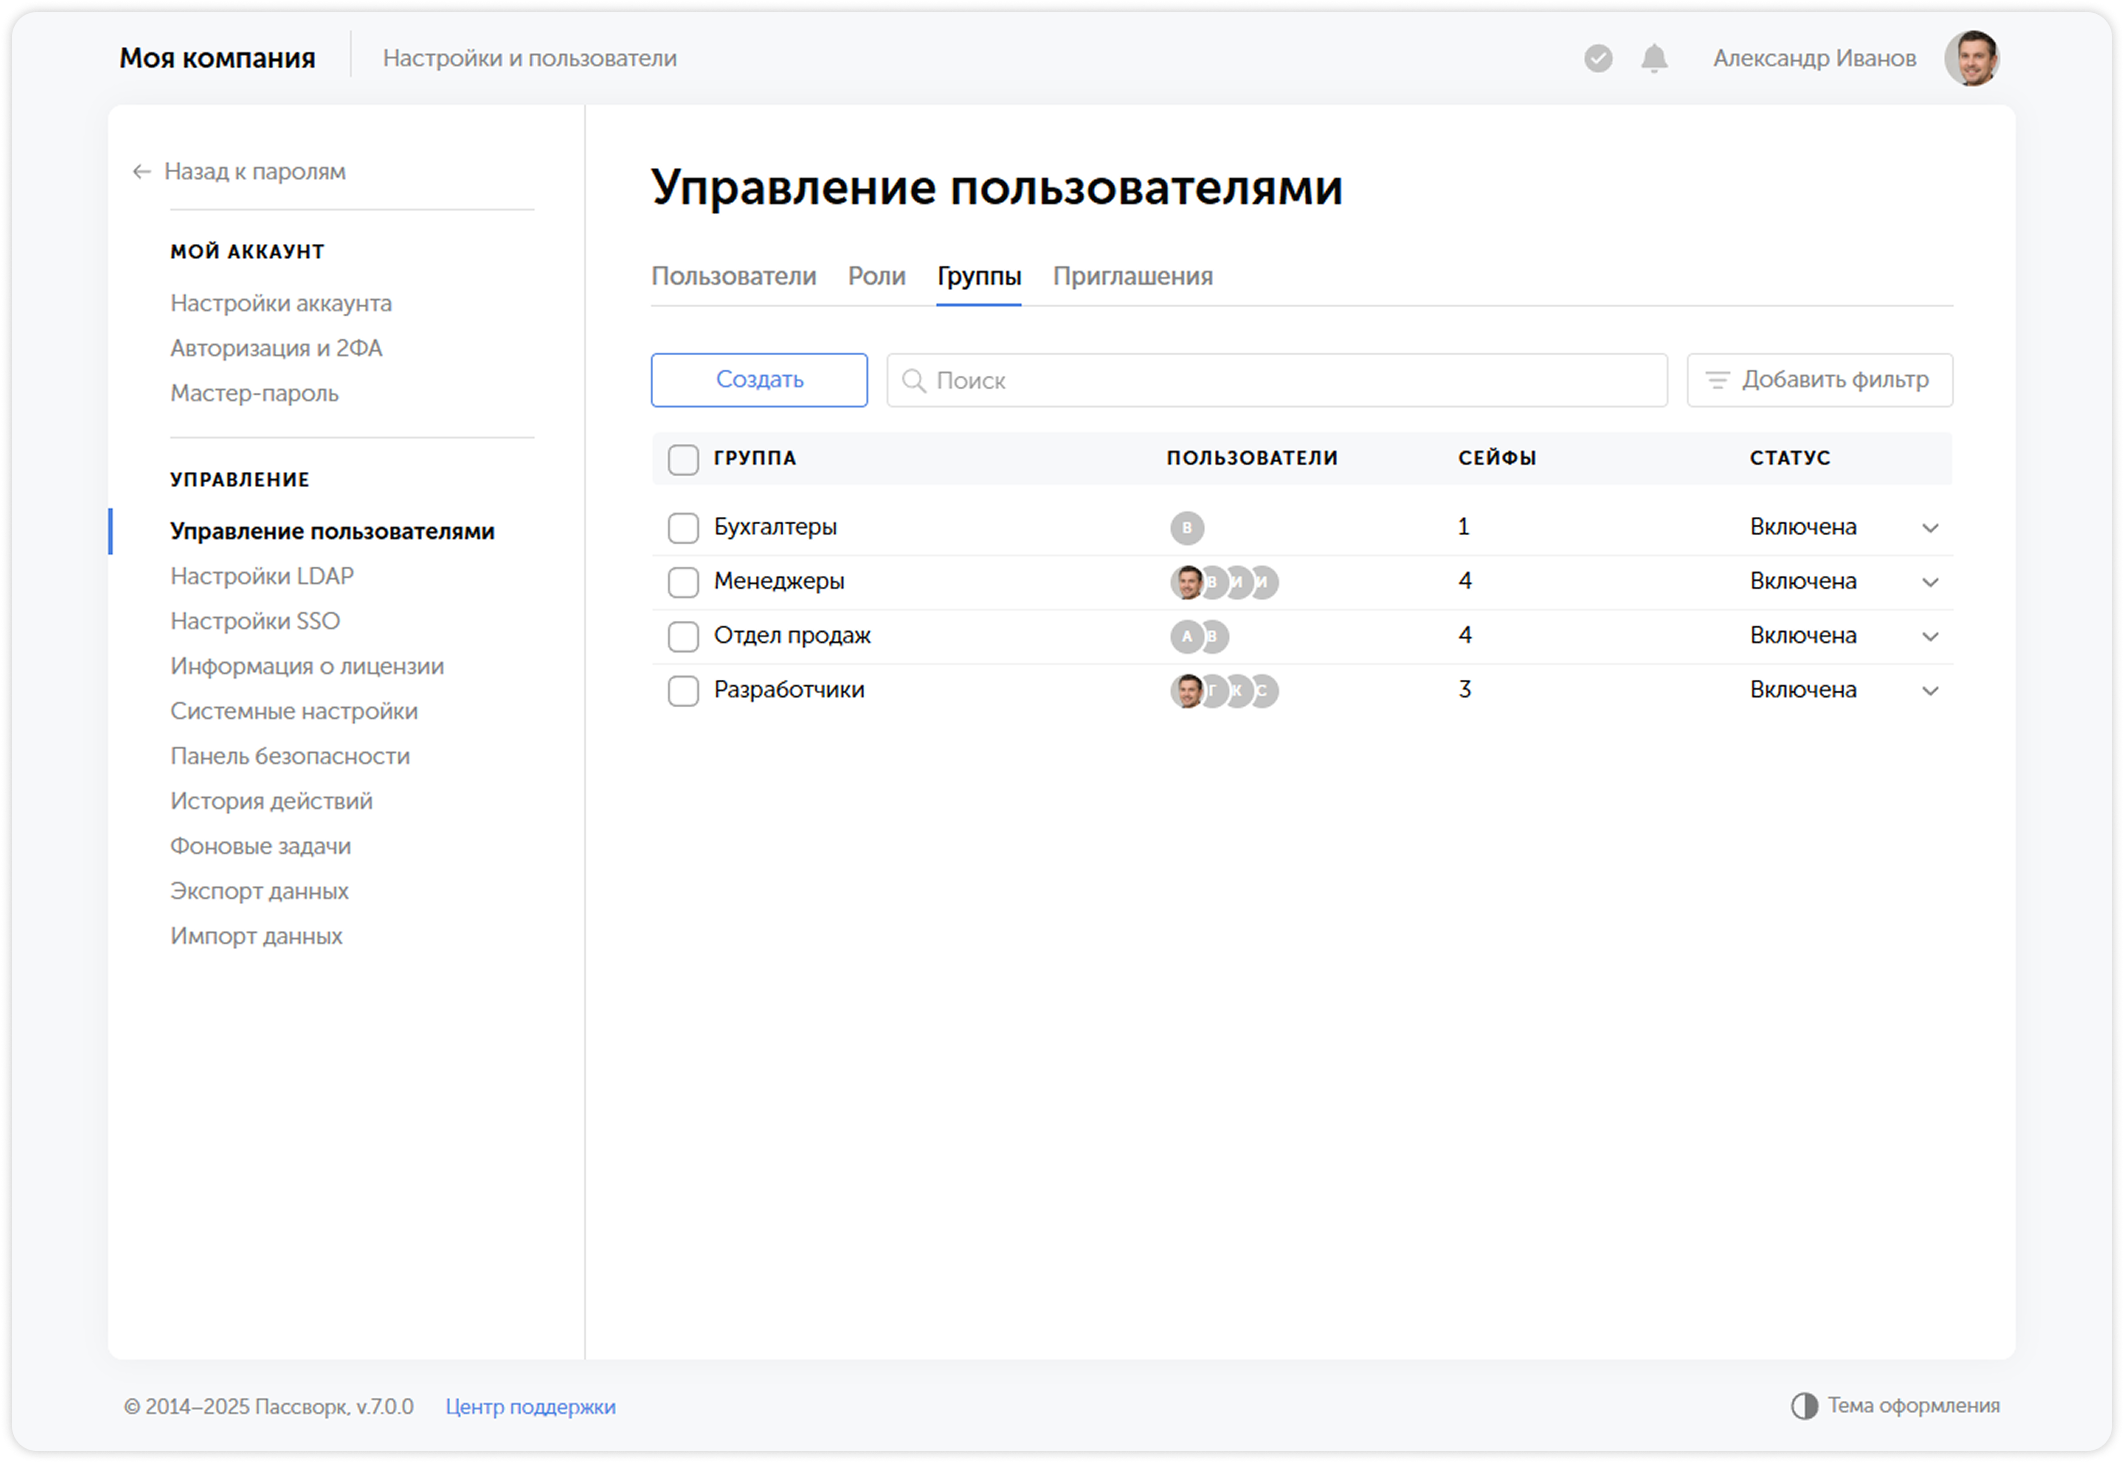Click the checkmark status icon in top bar

click(1598, 58)
